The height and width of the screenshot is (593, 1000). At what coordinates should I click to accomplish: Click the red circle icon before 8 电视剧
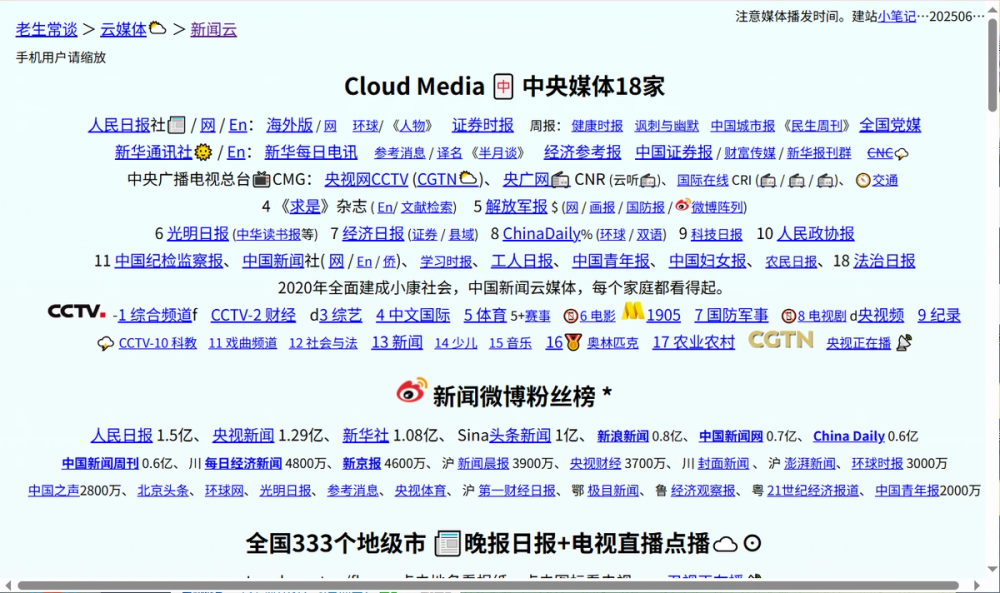[789, 316]
